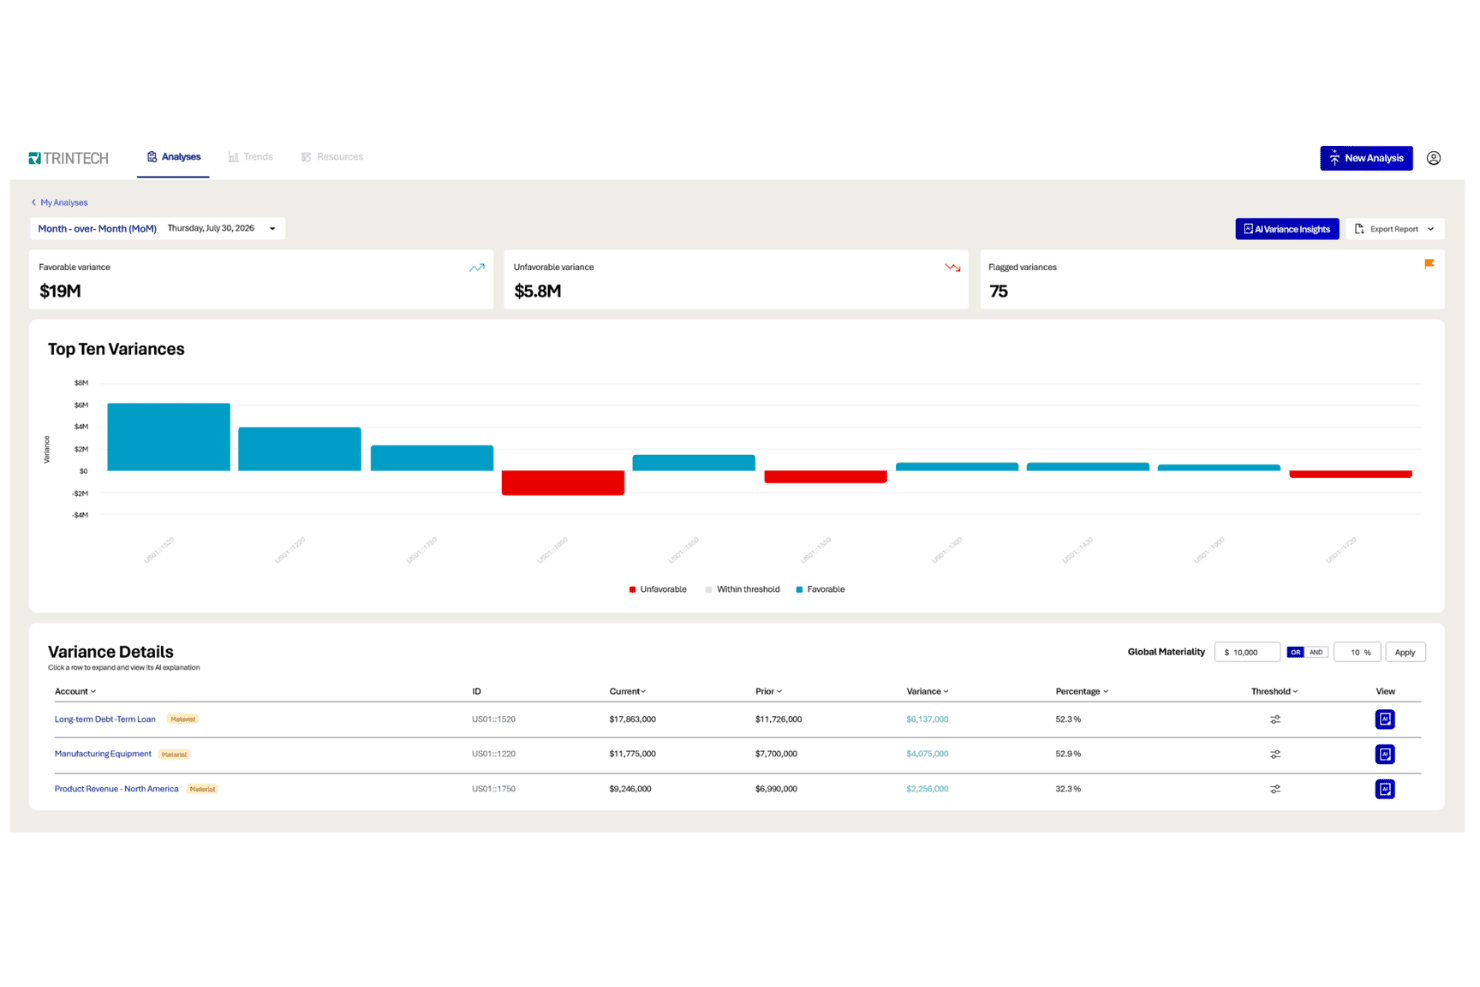Viewport: 1480px width, 987px height.
Task: Open AI explanation view for Long-term Debt row
Action: pos(1385,719)
